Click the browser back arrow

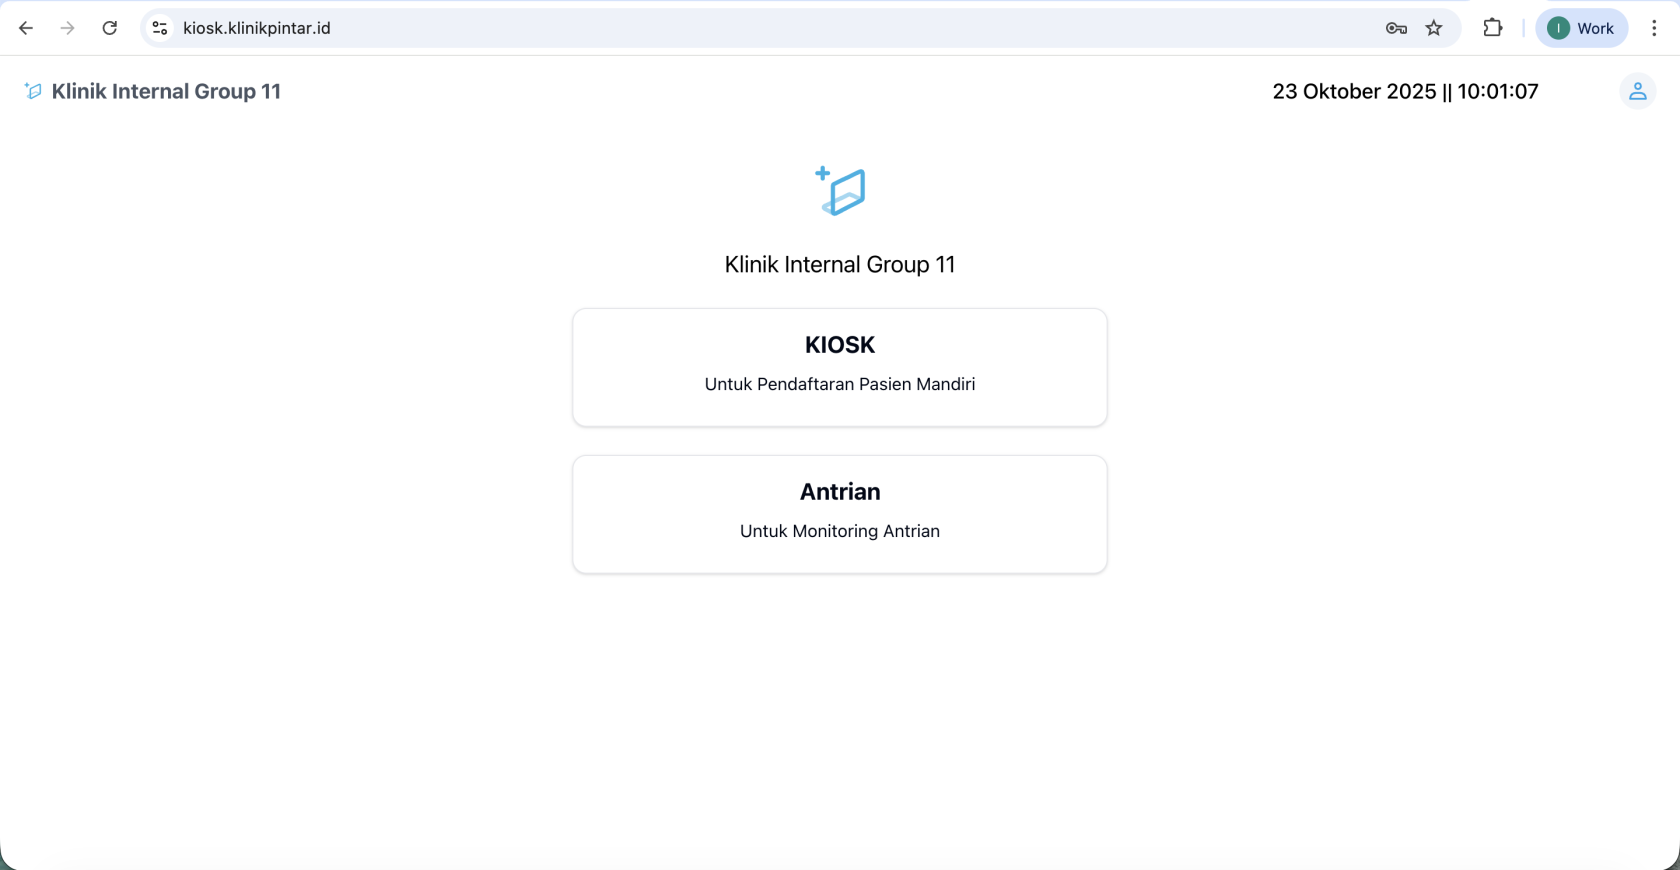[x=26, y=28]
